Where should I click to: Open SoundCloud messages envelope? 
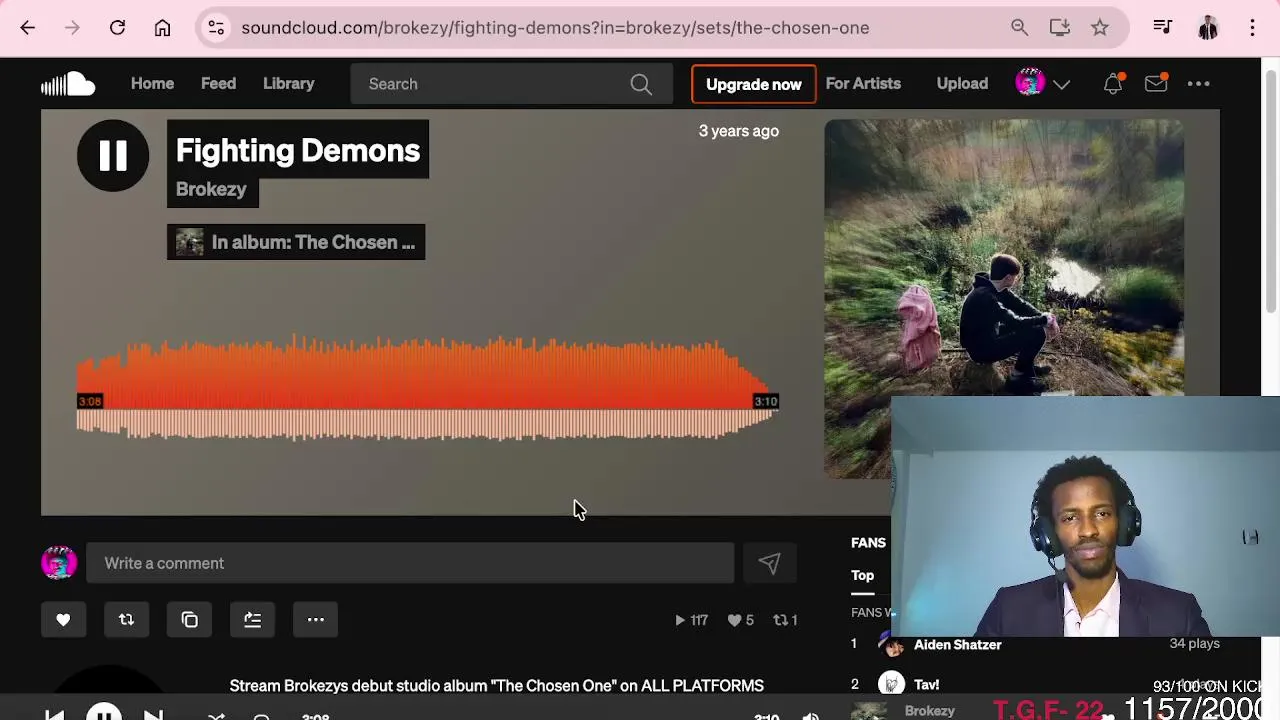(x=1156, y=84)
